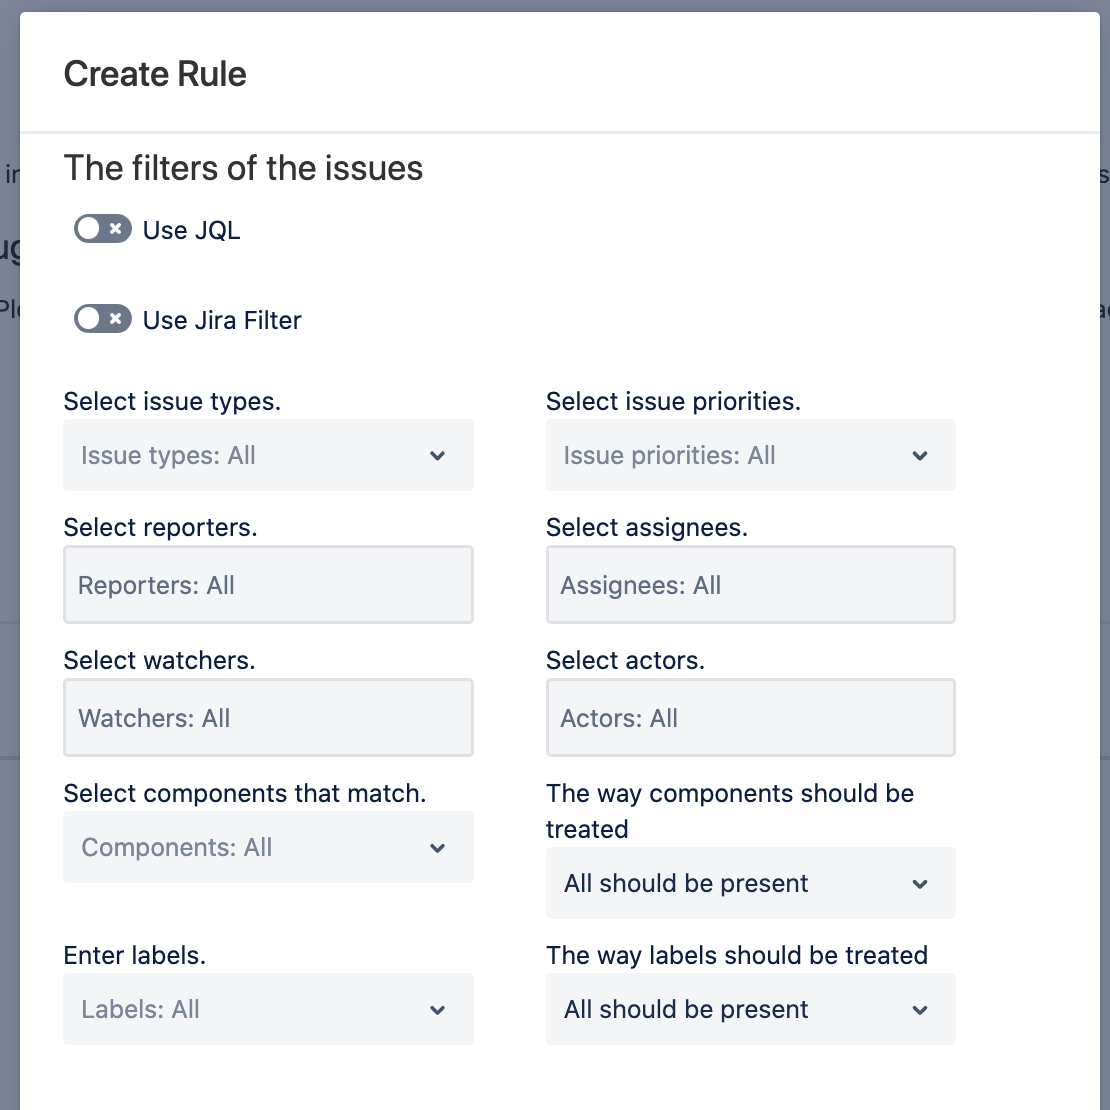Click the Issue priorities chevron arrow

(x=920, y=456)
